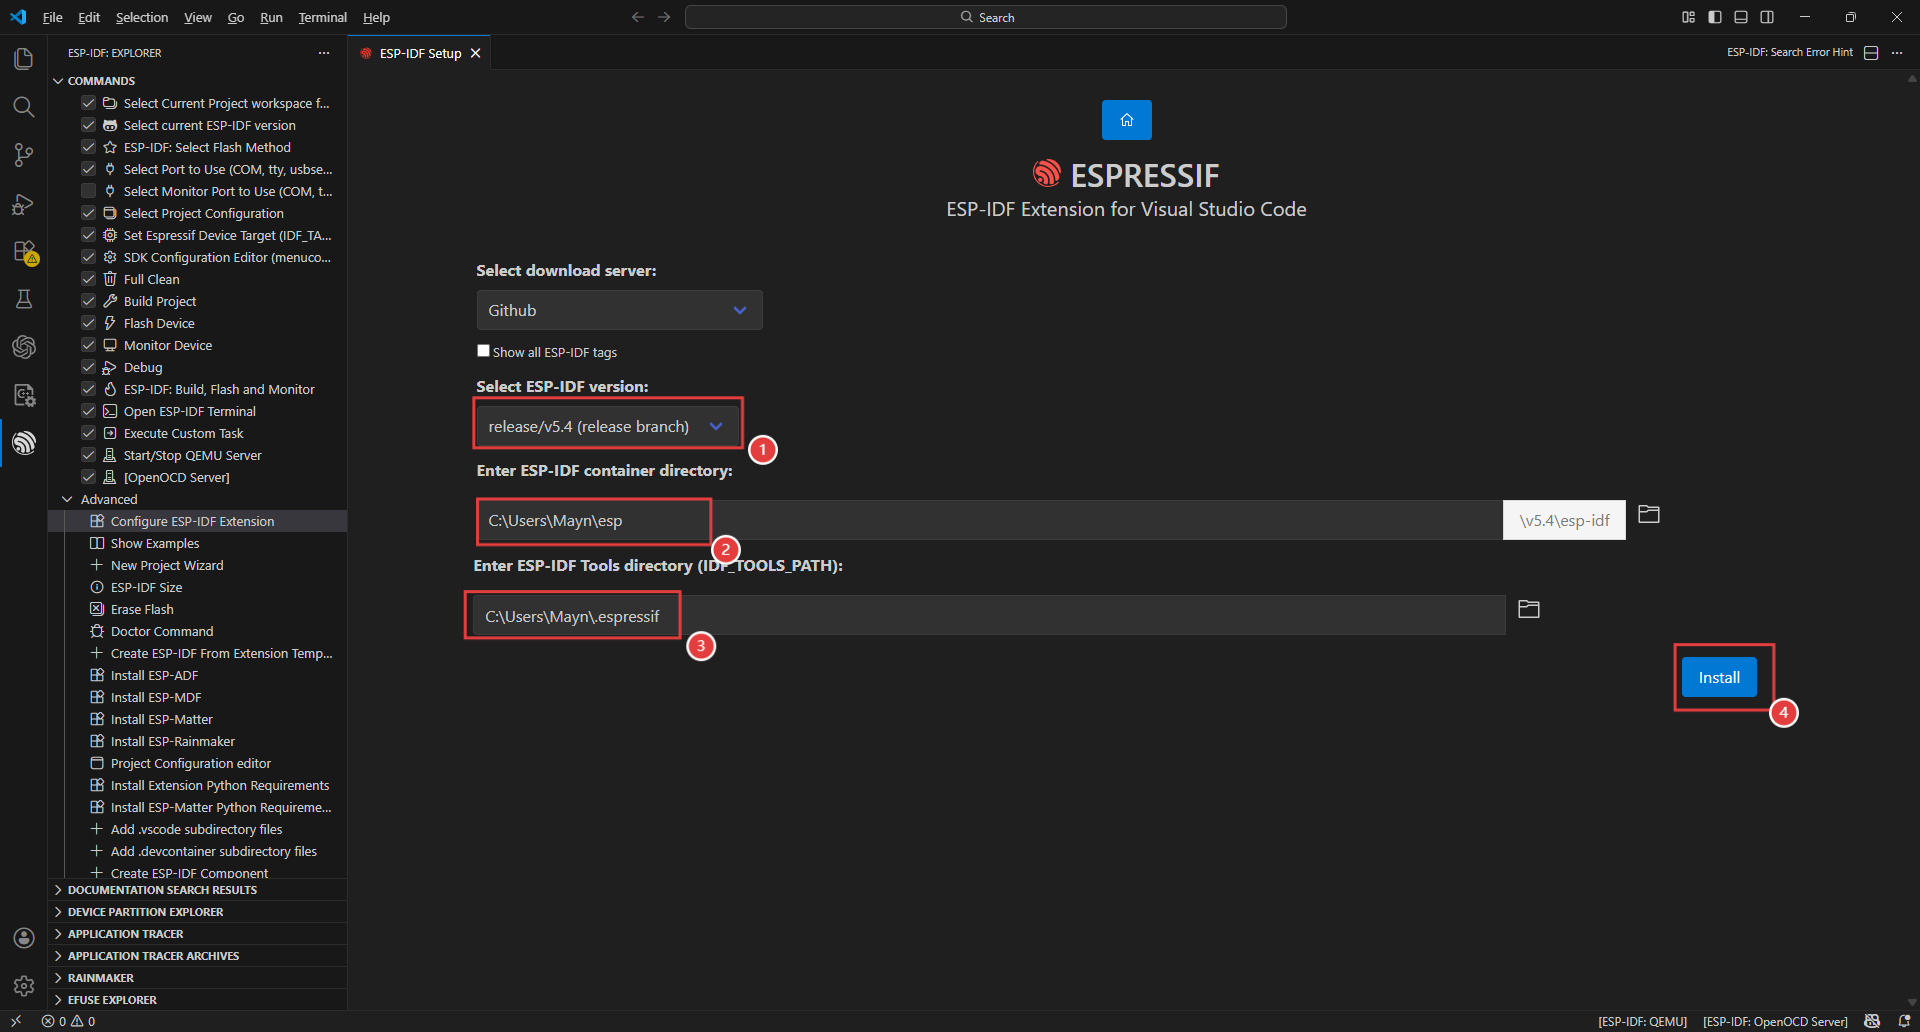Click the title bar Search box
The width and height of the screenshot is (1920, 1032).
point(986,17)
